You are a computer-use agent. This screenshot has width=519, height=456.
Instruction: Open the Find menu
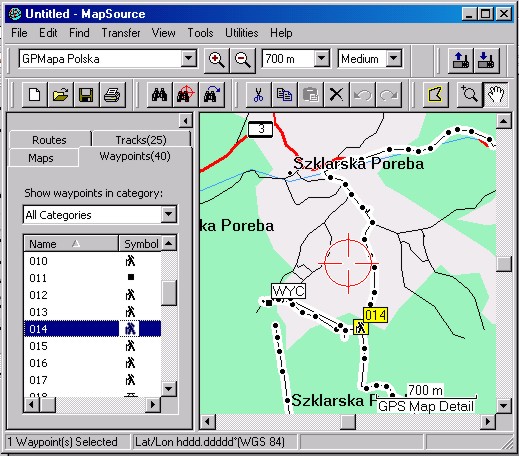(x=79, y=33)
